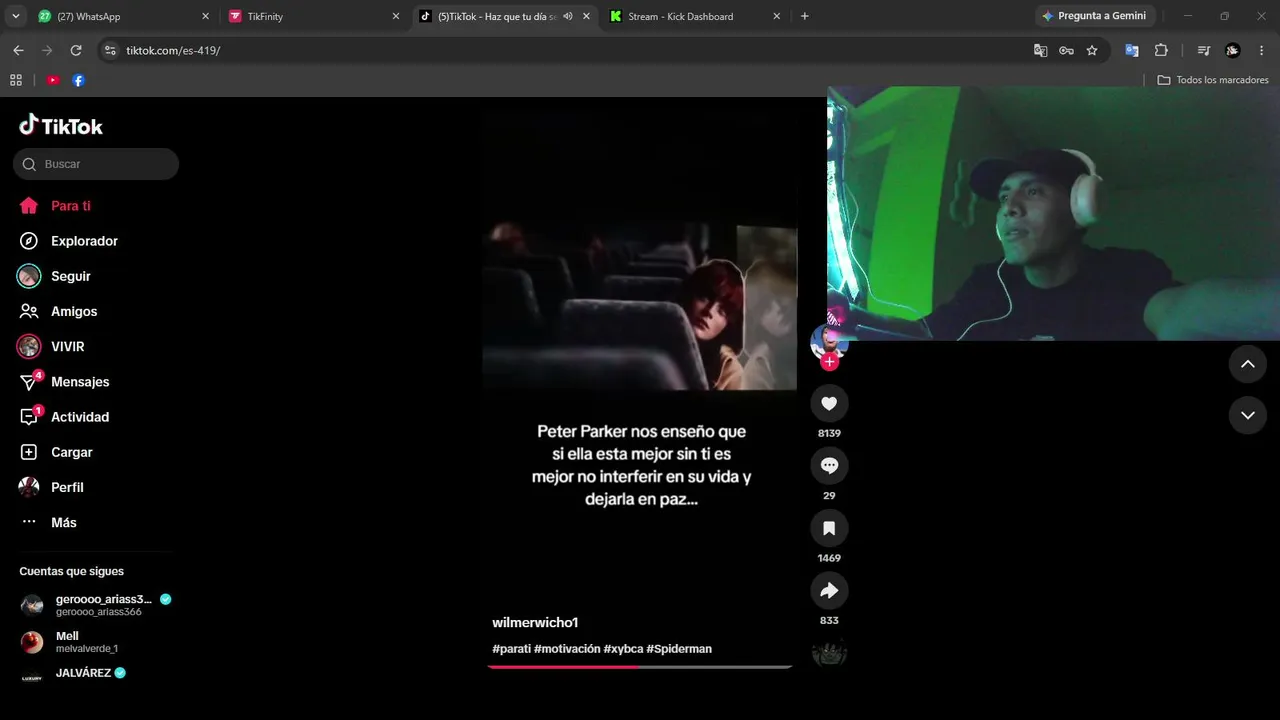Open Todos los marcadores folder
The height and width of the screenshot is (720, 1280).
coord(1213,80)
